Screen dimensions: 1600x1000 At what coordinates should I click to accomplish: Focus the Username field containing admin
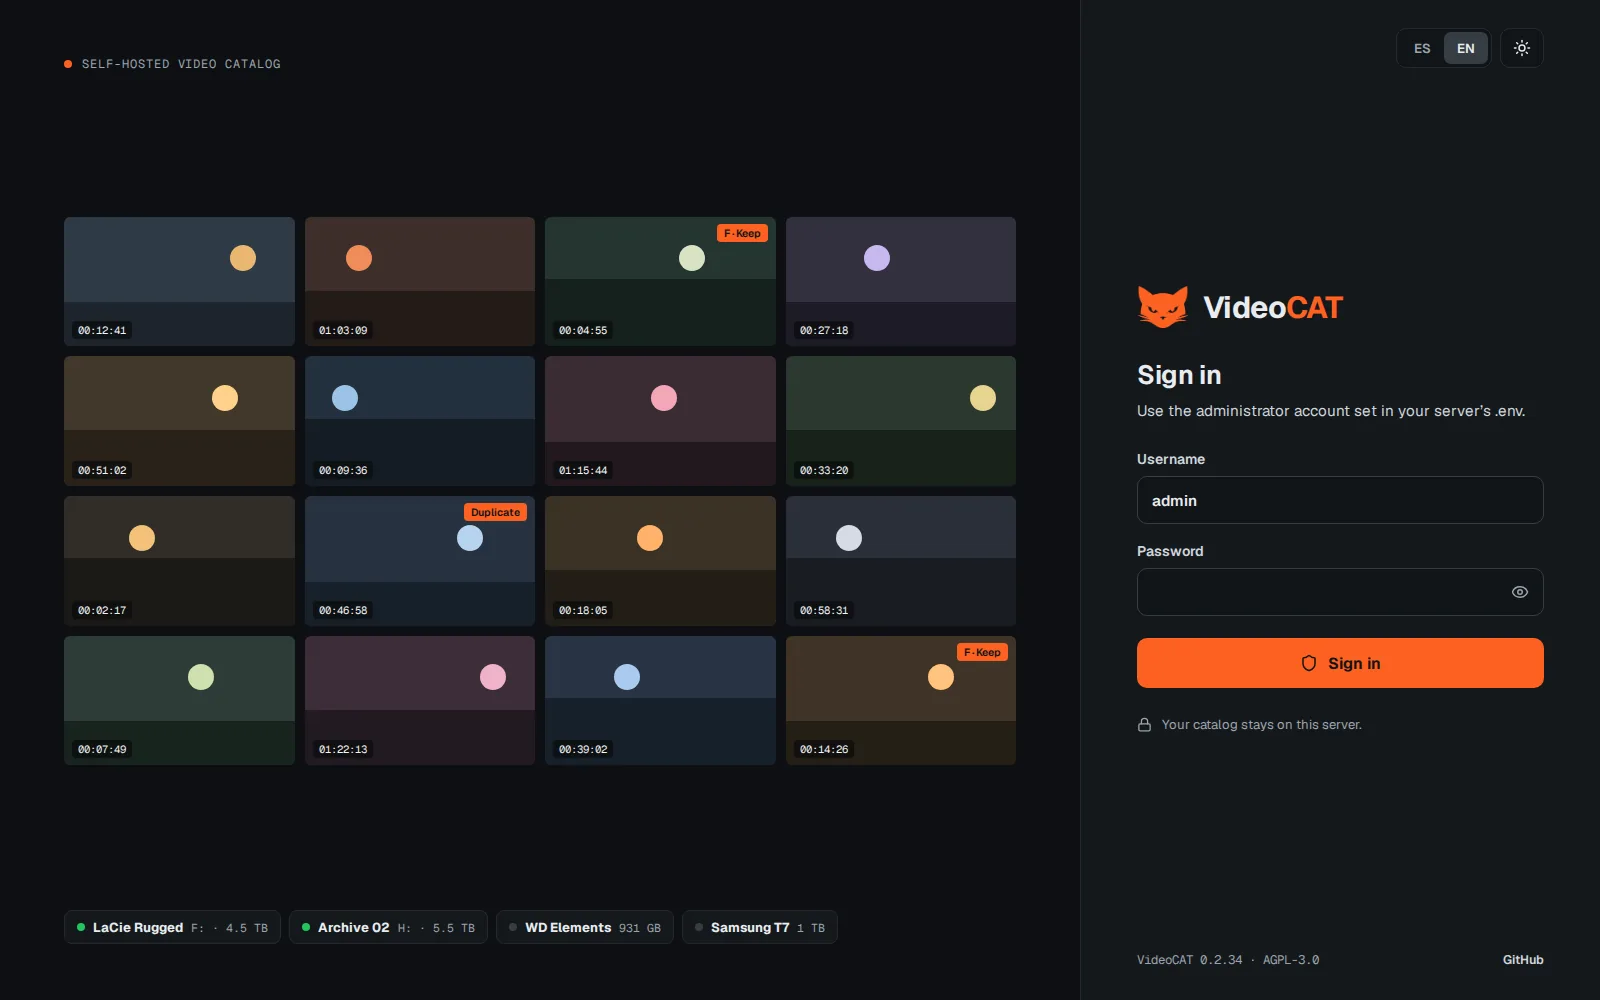[x=1340, y=500]
